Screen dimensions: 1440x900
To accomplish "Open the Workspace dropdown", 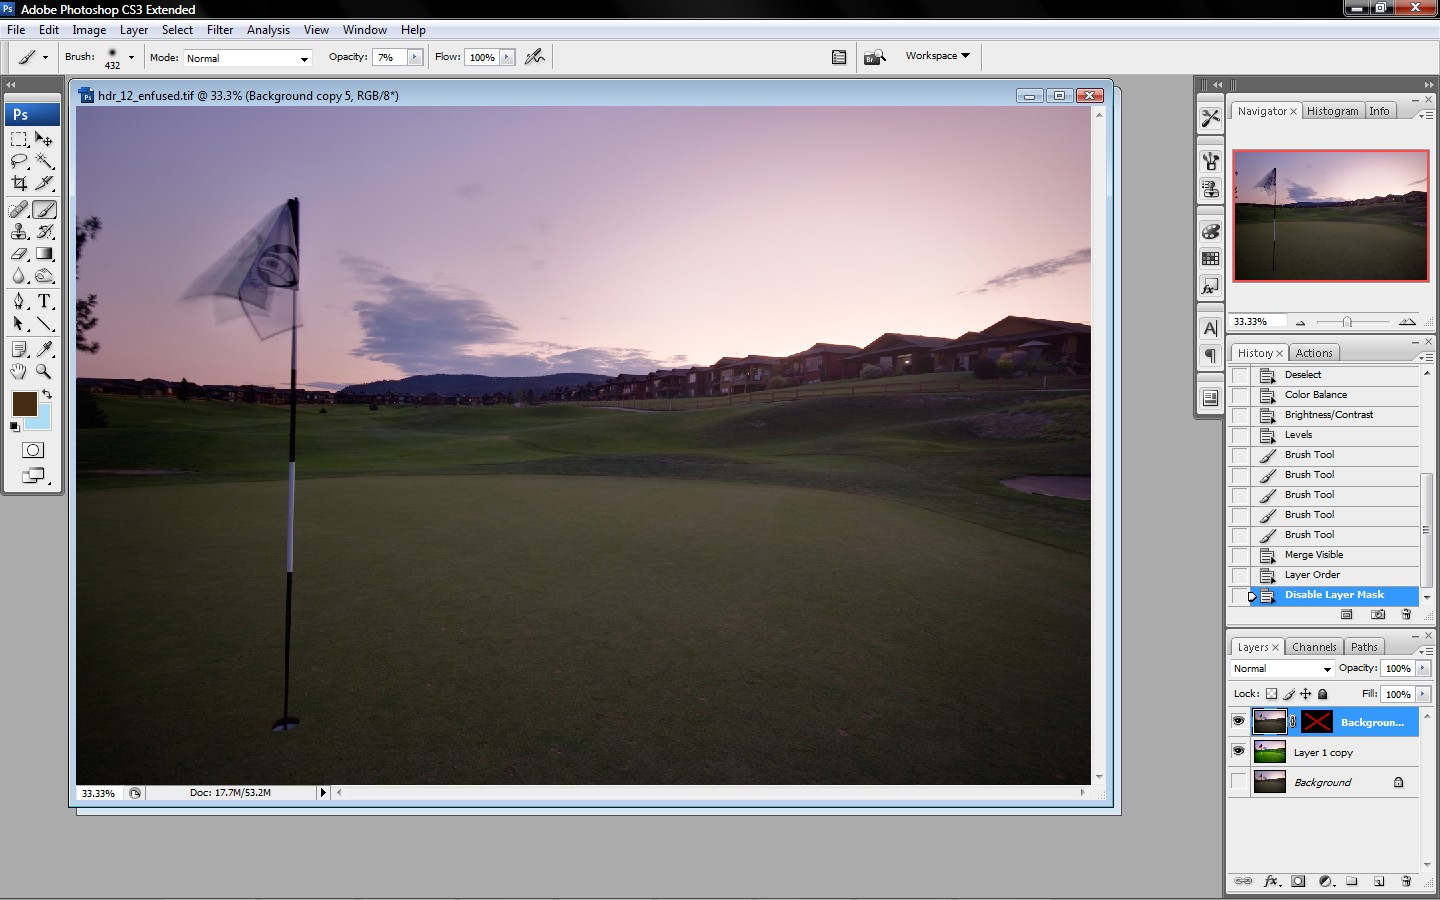I will [938, 56].
